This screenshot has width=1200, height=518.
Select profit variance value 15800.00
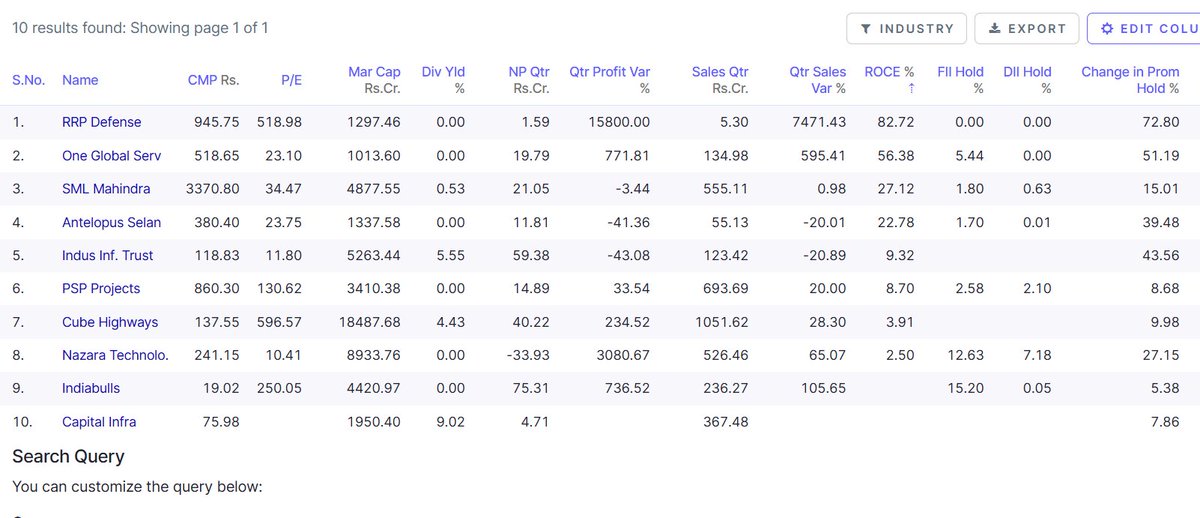[x=621, y=122]
